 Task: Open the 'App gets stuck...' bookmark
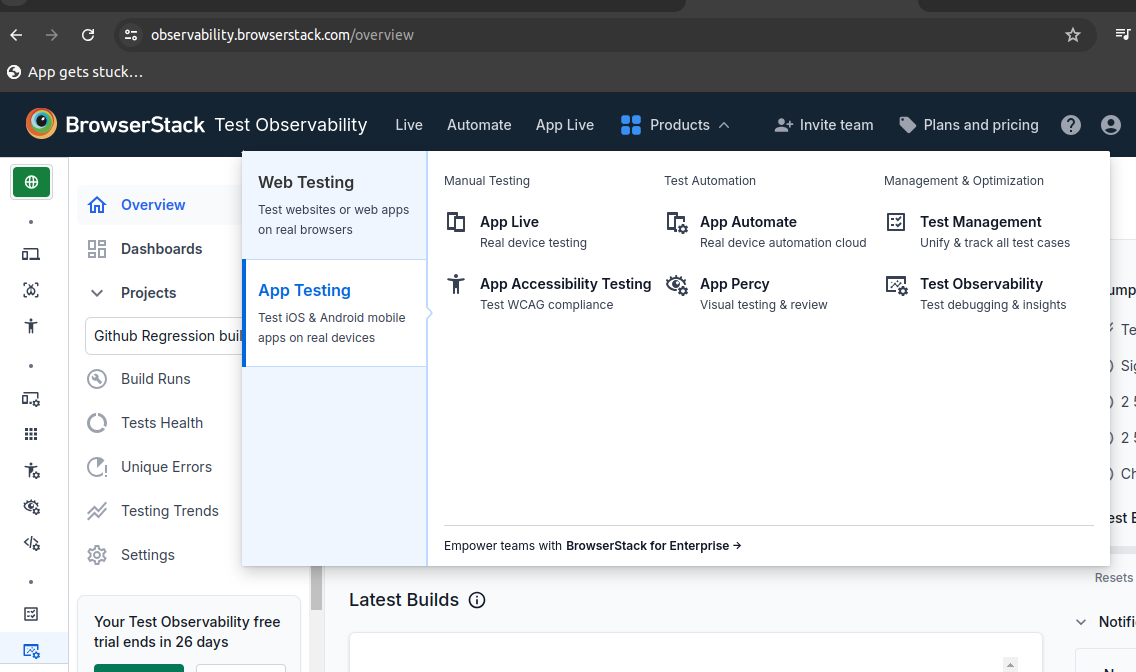[75, 72]
